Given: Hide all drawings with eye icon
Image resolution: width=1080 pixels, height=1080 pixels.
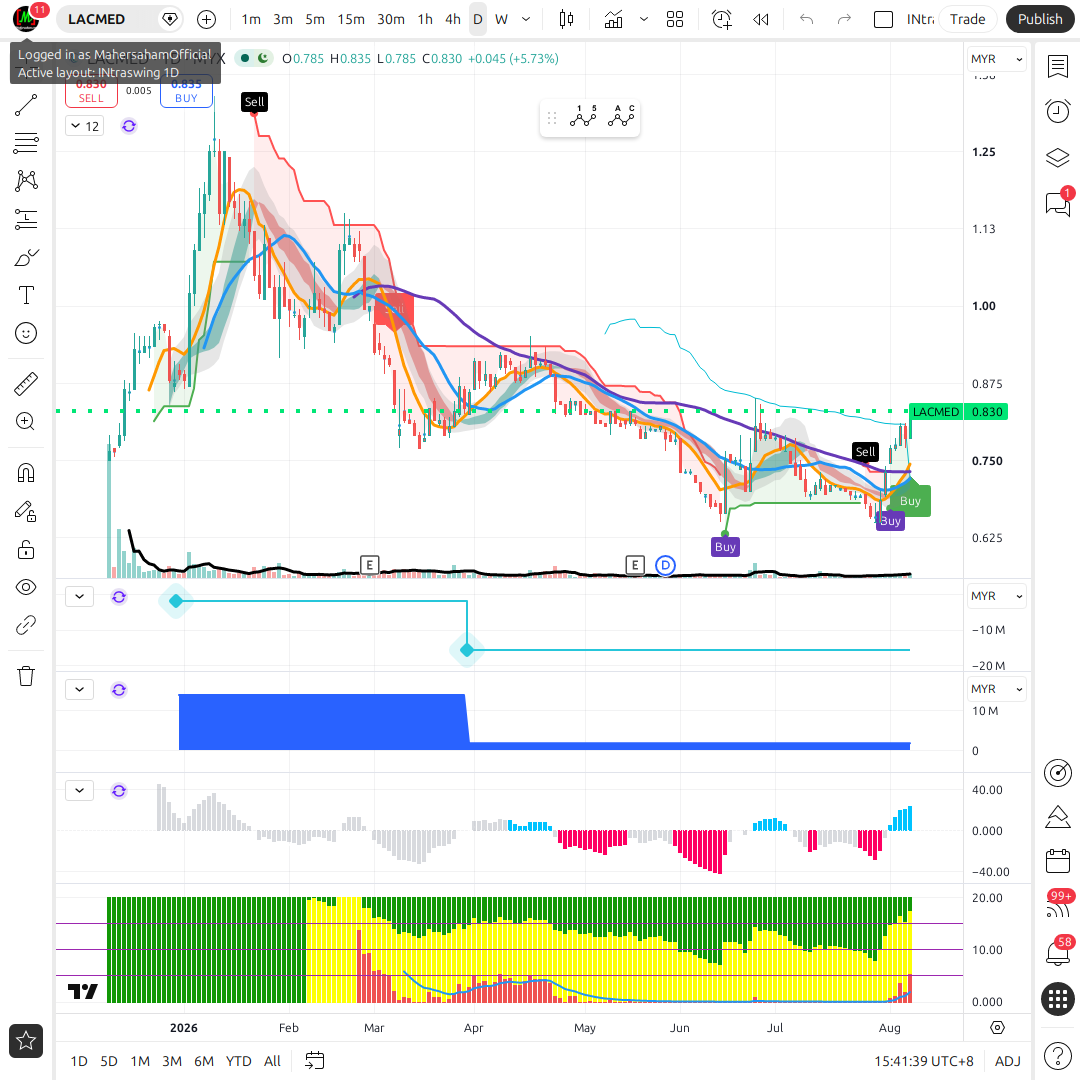Looking at the screenshot, I should [x=26, y=588].
